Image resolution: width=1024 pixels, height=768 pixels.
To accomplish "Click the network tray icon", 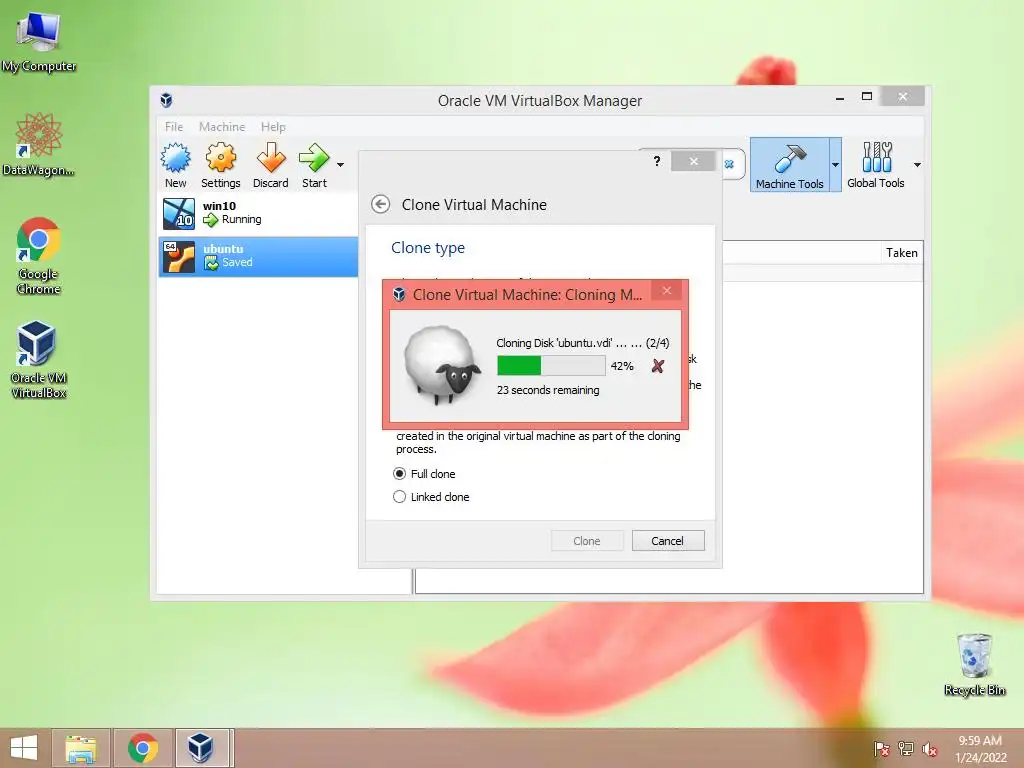I will pyautogui.click(x=906, y=749).
